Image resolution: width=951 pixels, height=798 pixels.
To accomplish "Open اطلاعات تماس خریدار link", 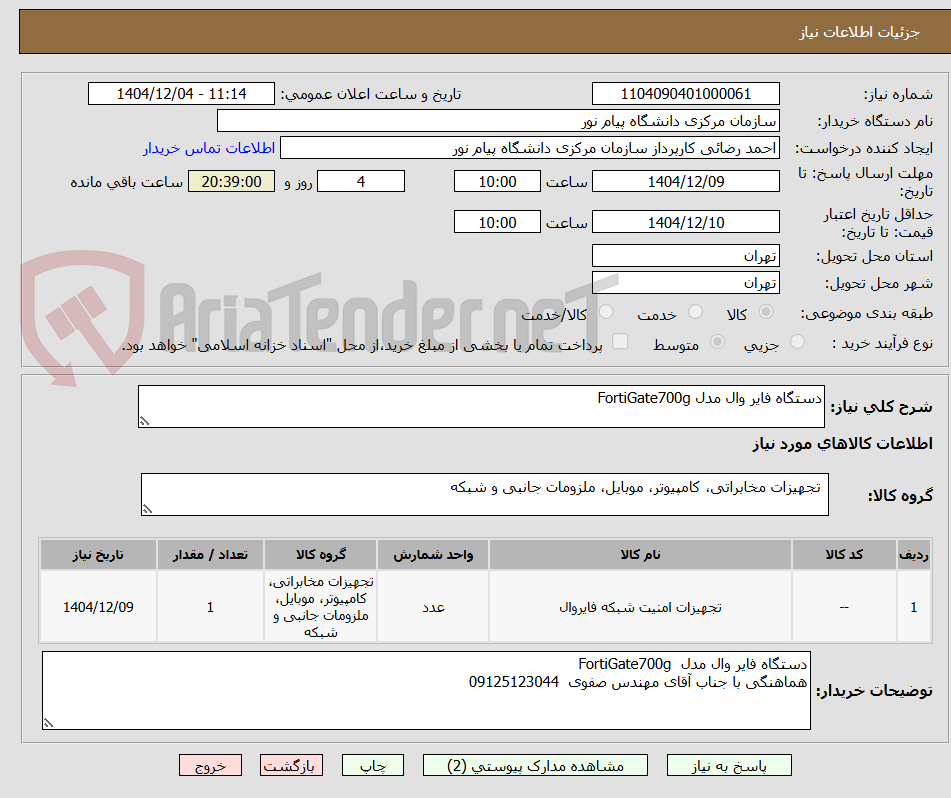I will click(209, 148).
